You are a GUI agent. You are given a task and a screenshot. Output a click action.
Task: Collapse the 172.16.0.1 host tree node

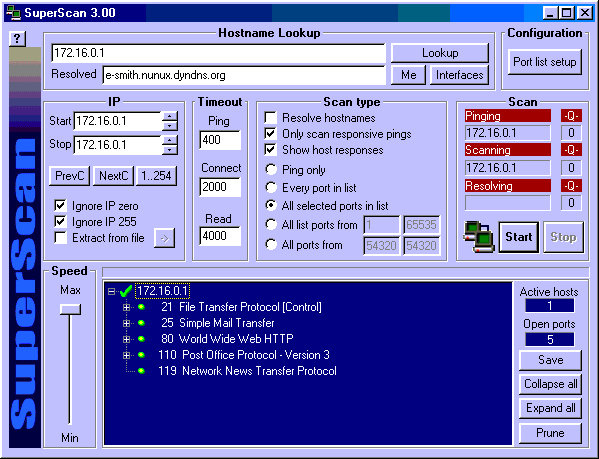(x=111, y=292)
